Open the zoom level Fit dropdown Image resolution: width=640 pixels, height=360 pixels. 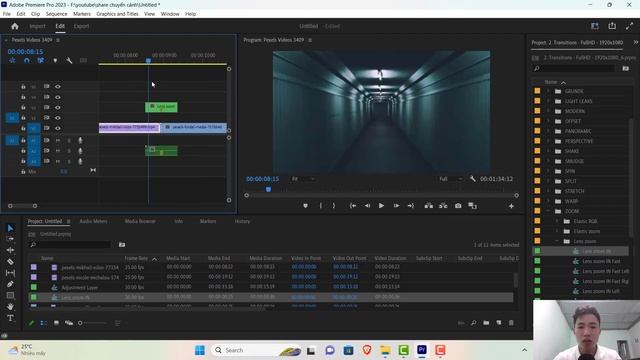click(303, 179)
